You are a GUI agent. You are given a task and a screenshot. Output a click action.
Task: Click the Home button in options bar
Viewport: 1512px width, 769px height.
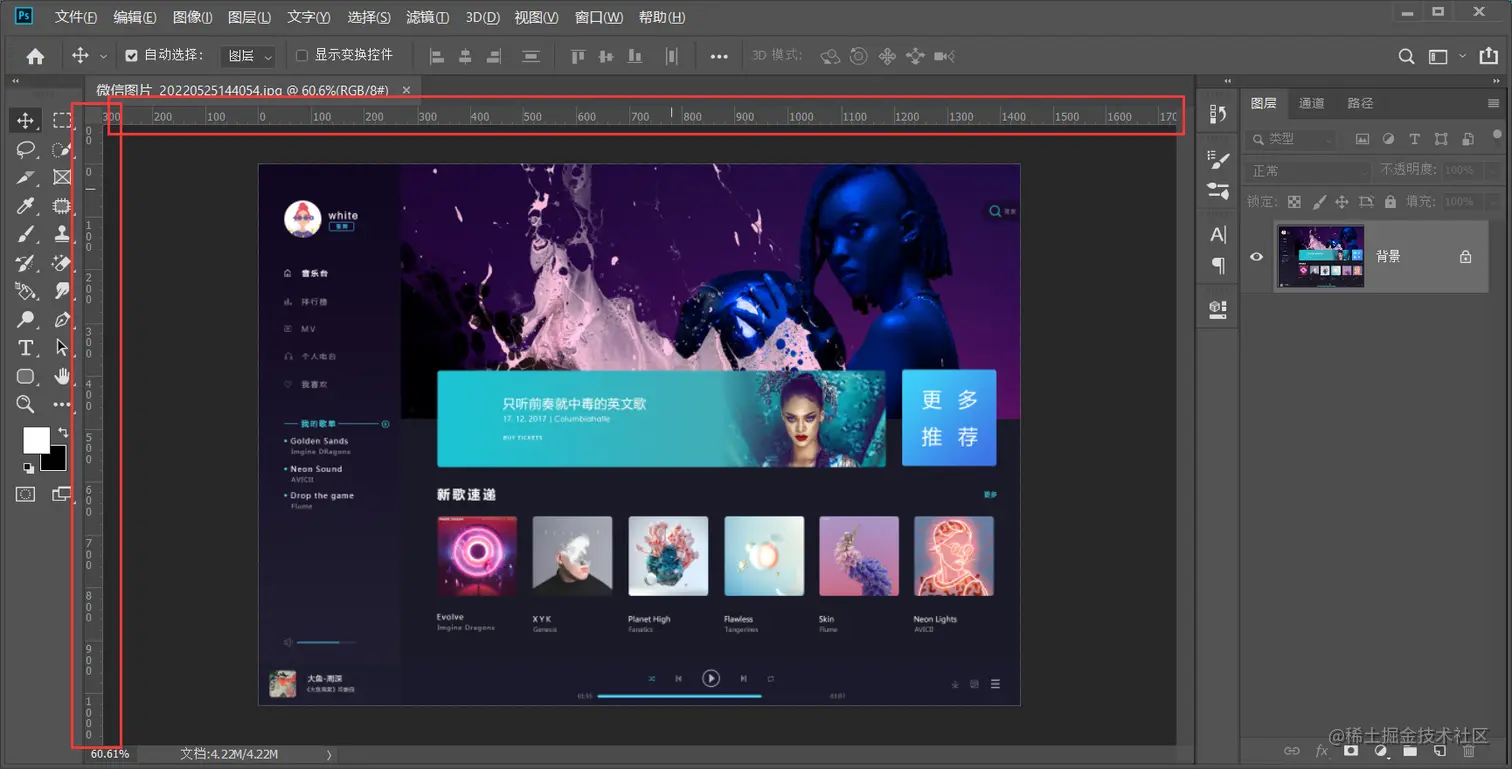click(x=35, y=57)
